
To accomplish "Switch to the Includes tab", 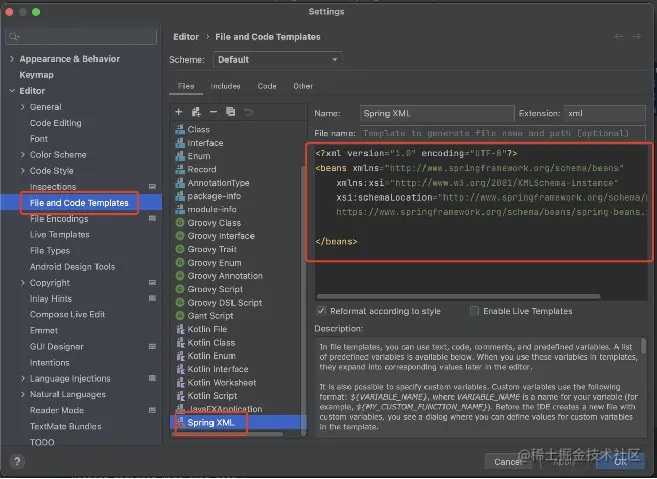I will click(225, 86).
